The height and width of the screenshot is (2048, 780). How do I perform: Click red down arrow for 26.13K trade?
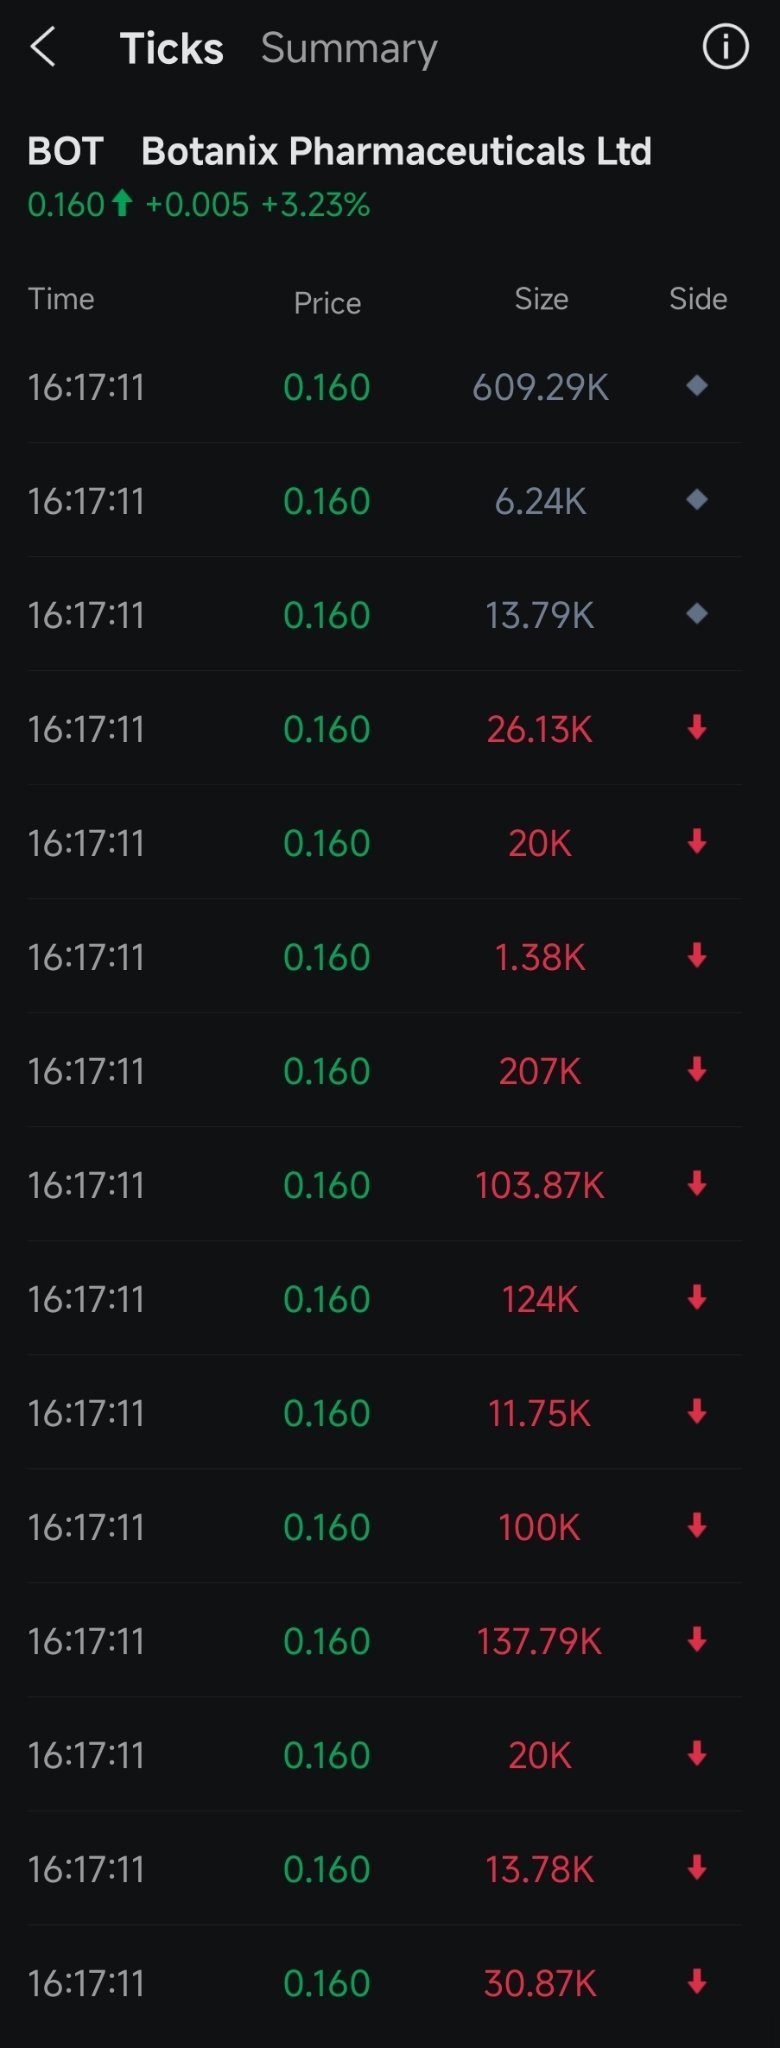pyautogui.click(x=697, y=728)
